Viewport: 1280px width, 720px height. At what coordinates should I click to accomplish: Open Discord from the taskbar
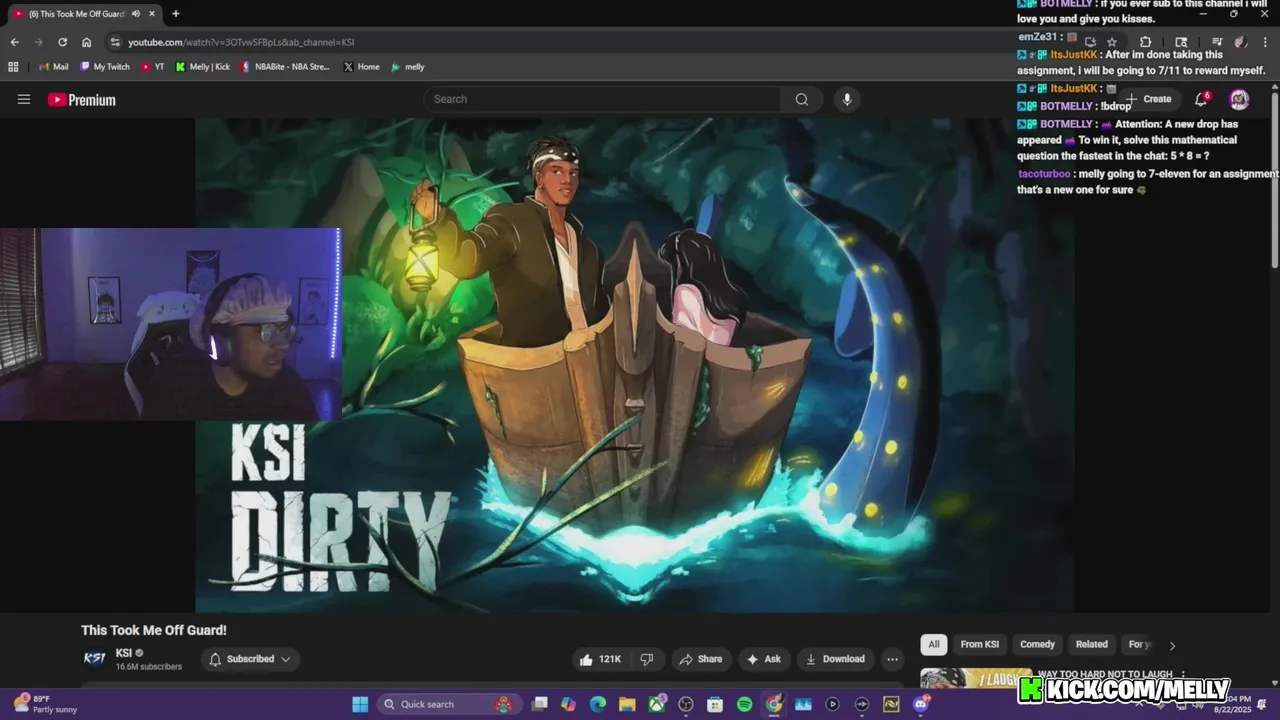pos(920,704)
